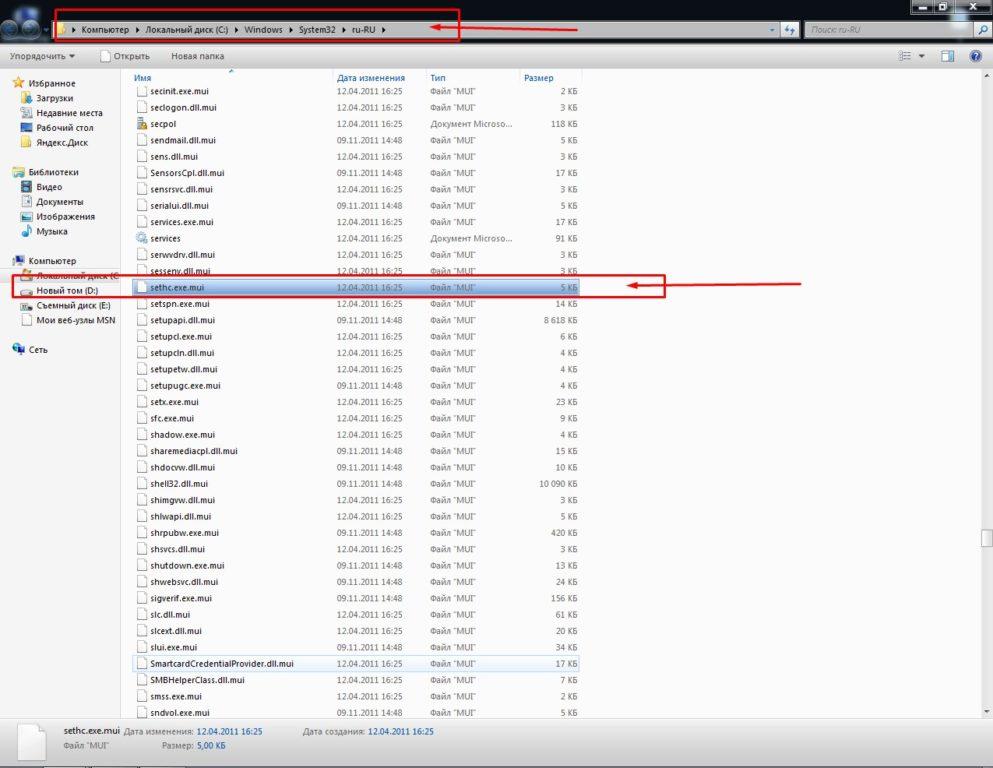Click the file icon of setupapi.dll.mui
The height and width of the screenshot is (768, 993).
(142, 320)
